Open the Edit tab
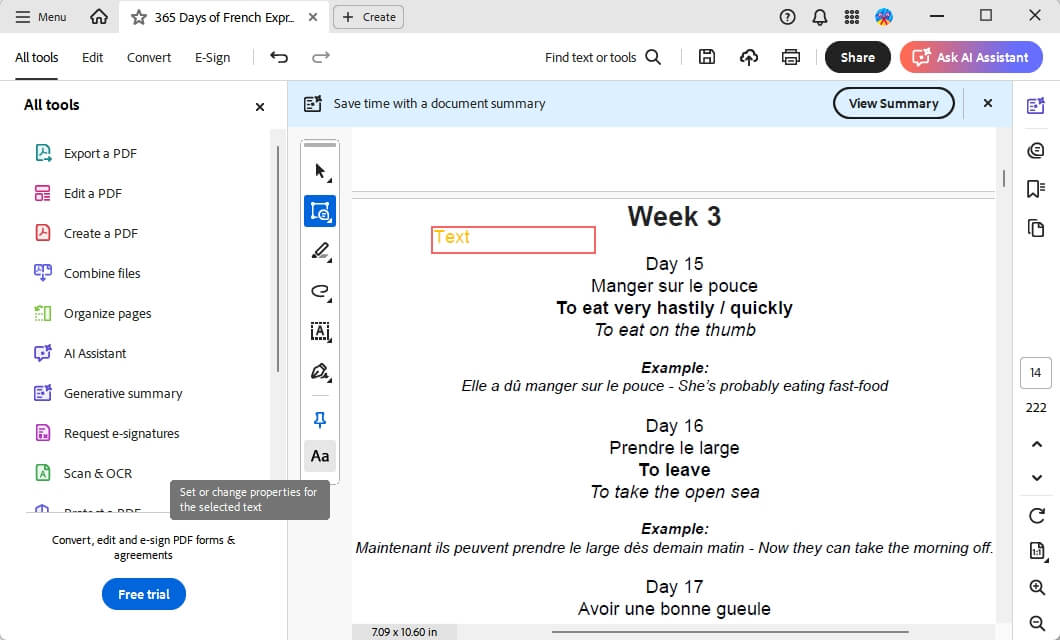Viewport: 1060px width, 640px height. point(93,57)
